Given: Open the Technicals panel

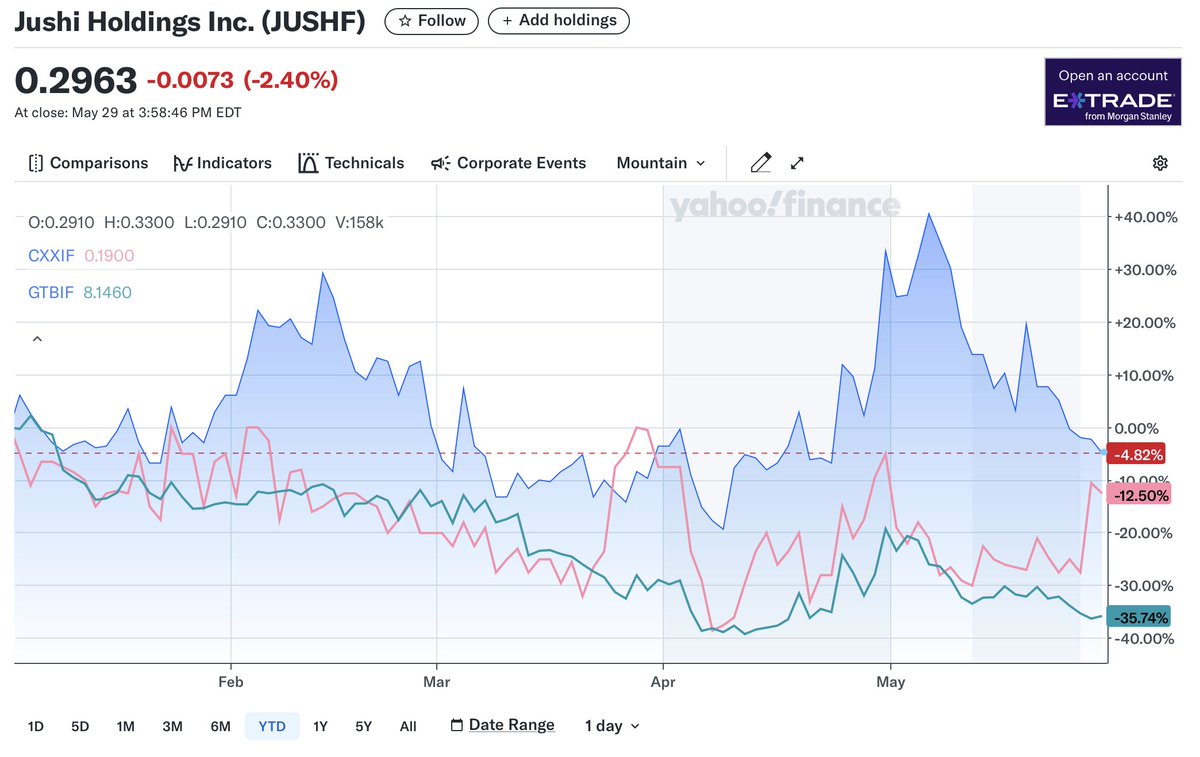Looking at the screenshot, I should tap(351, 163).
